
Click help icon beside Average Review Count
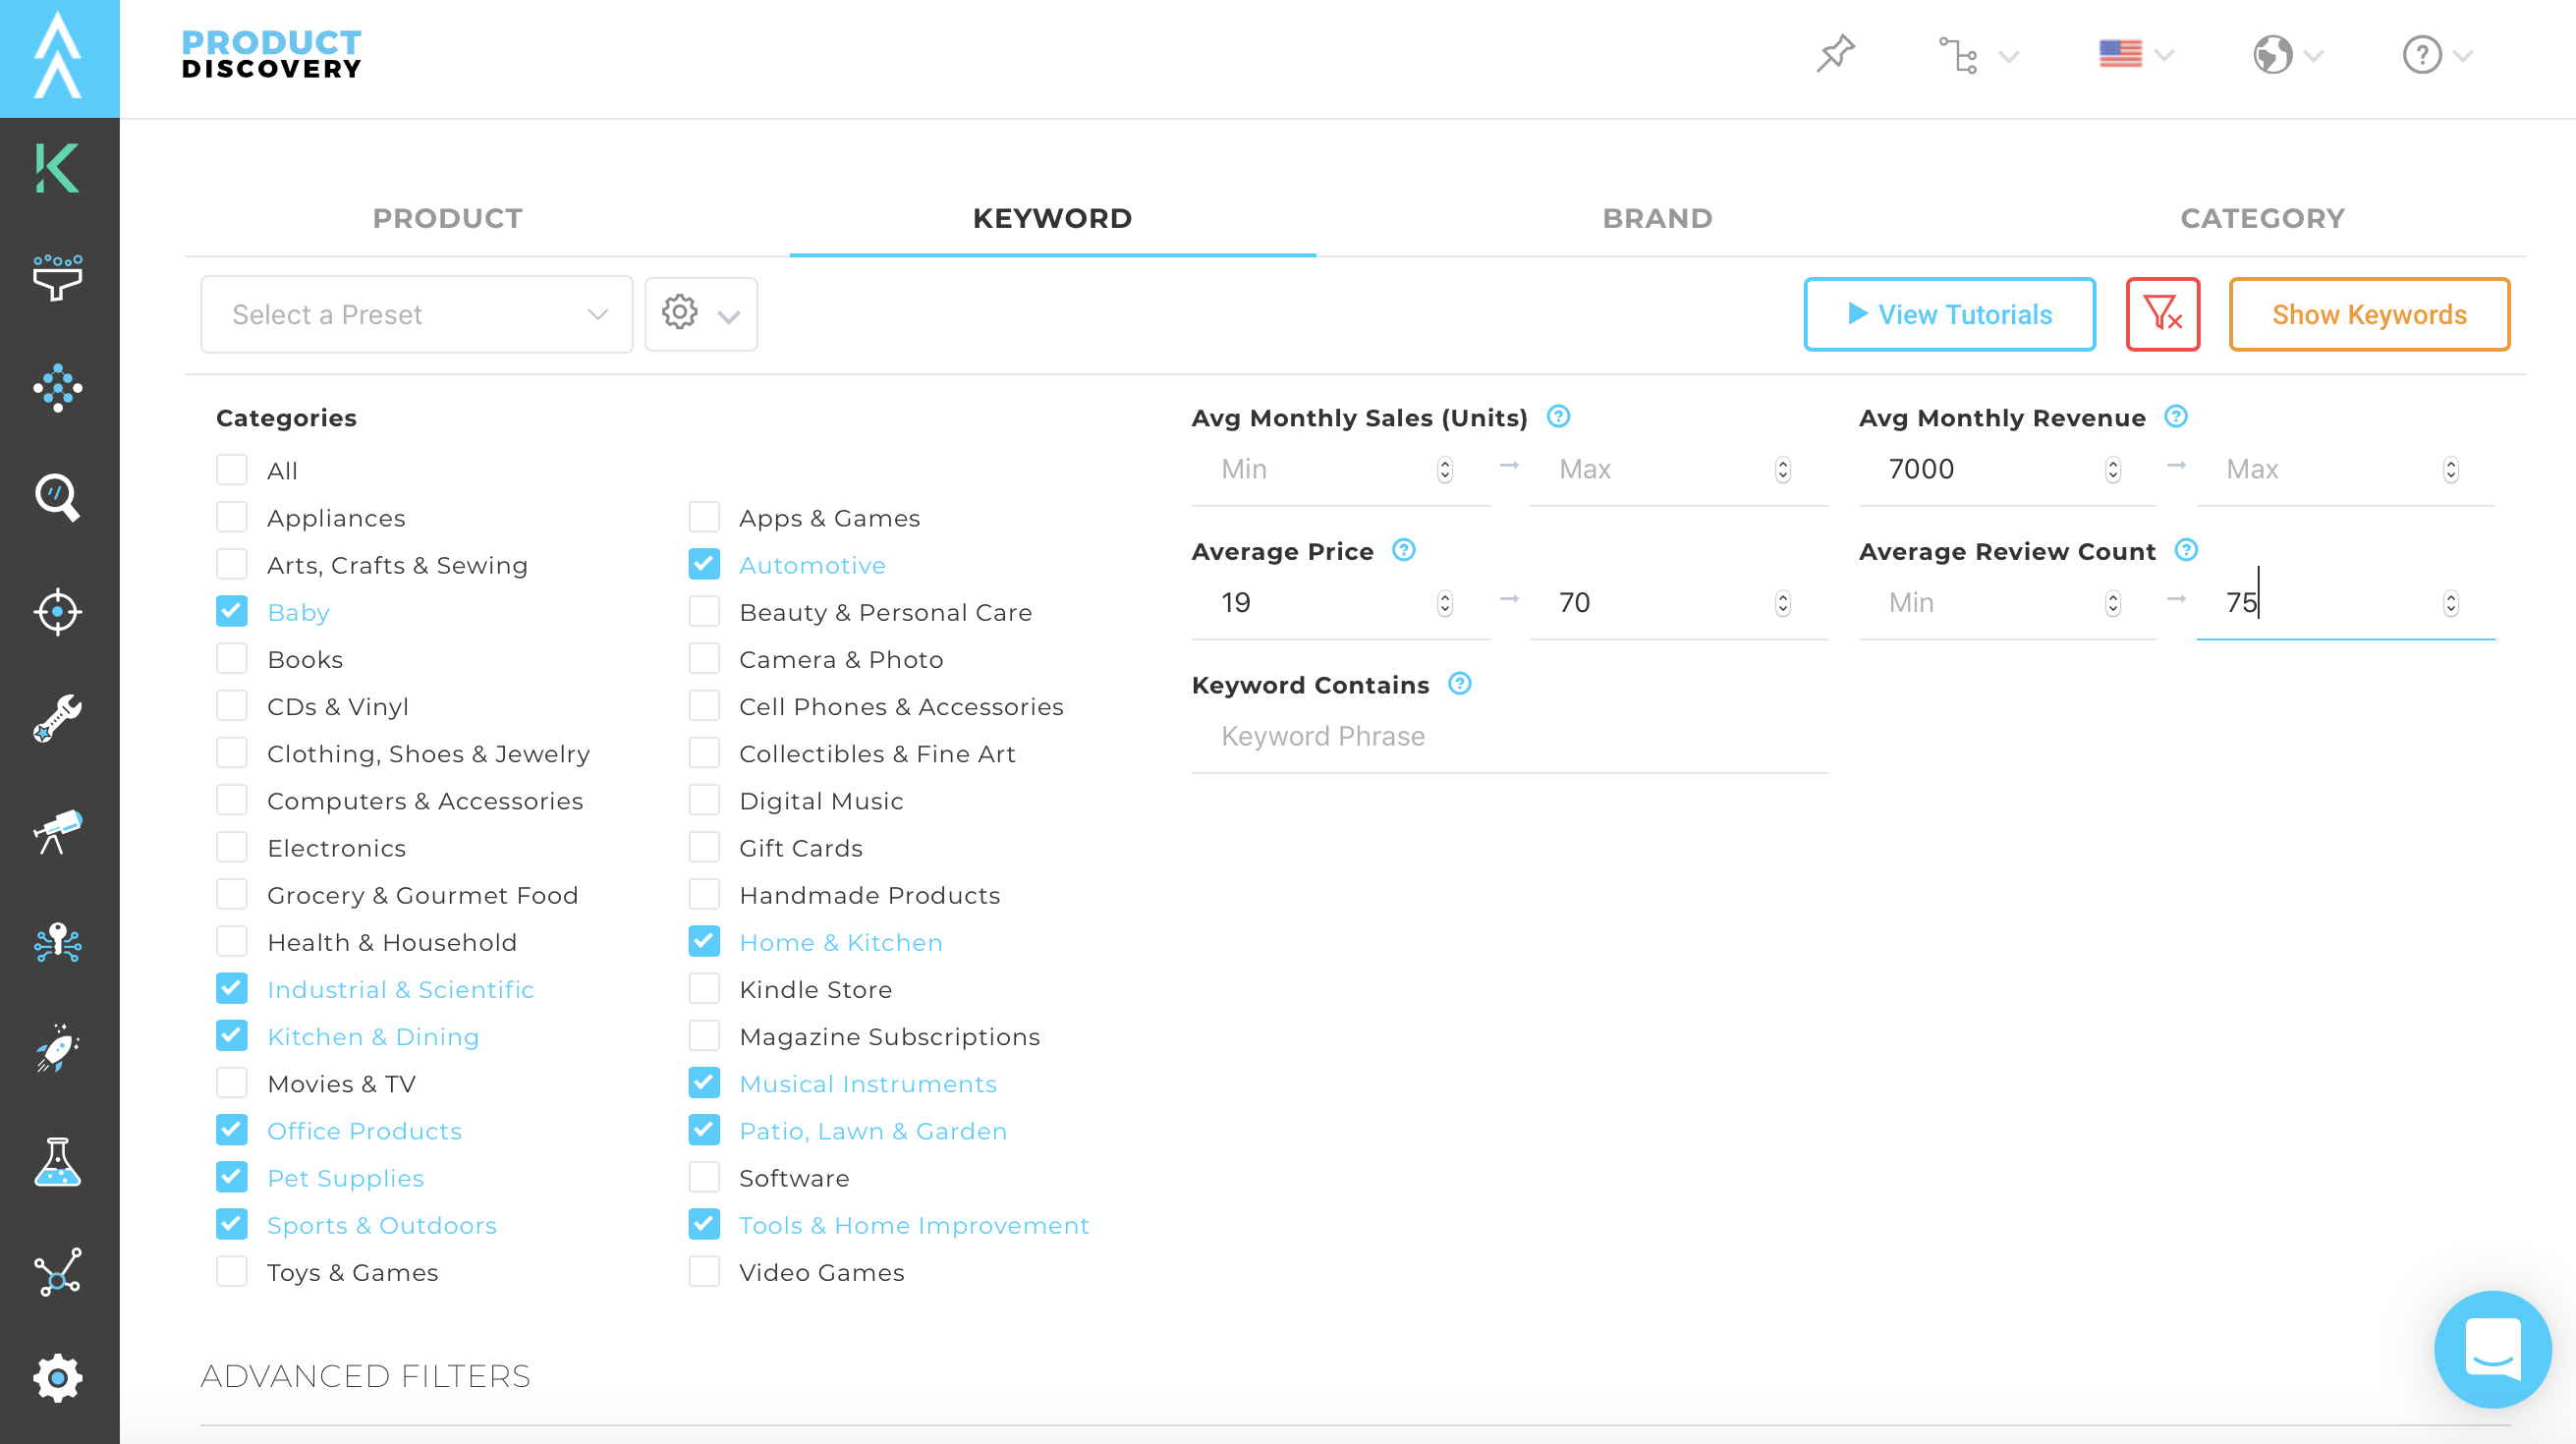[x=2186, y=550]
